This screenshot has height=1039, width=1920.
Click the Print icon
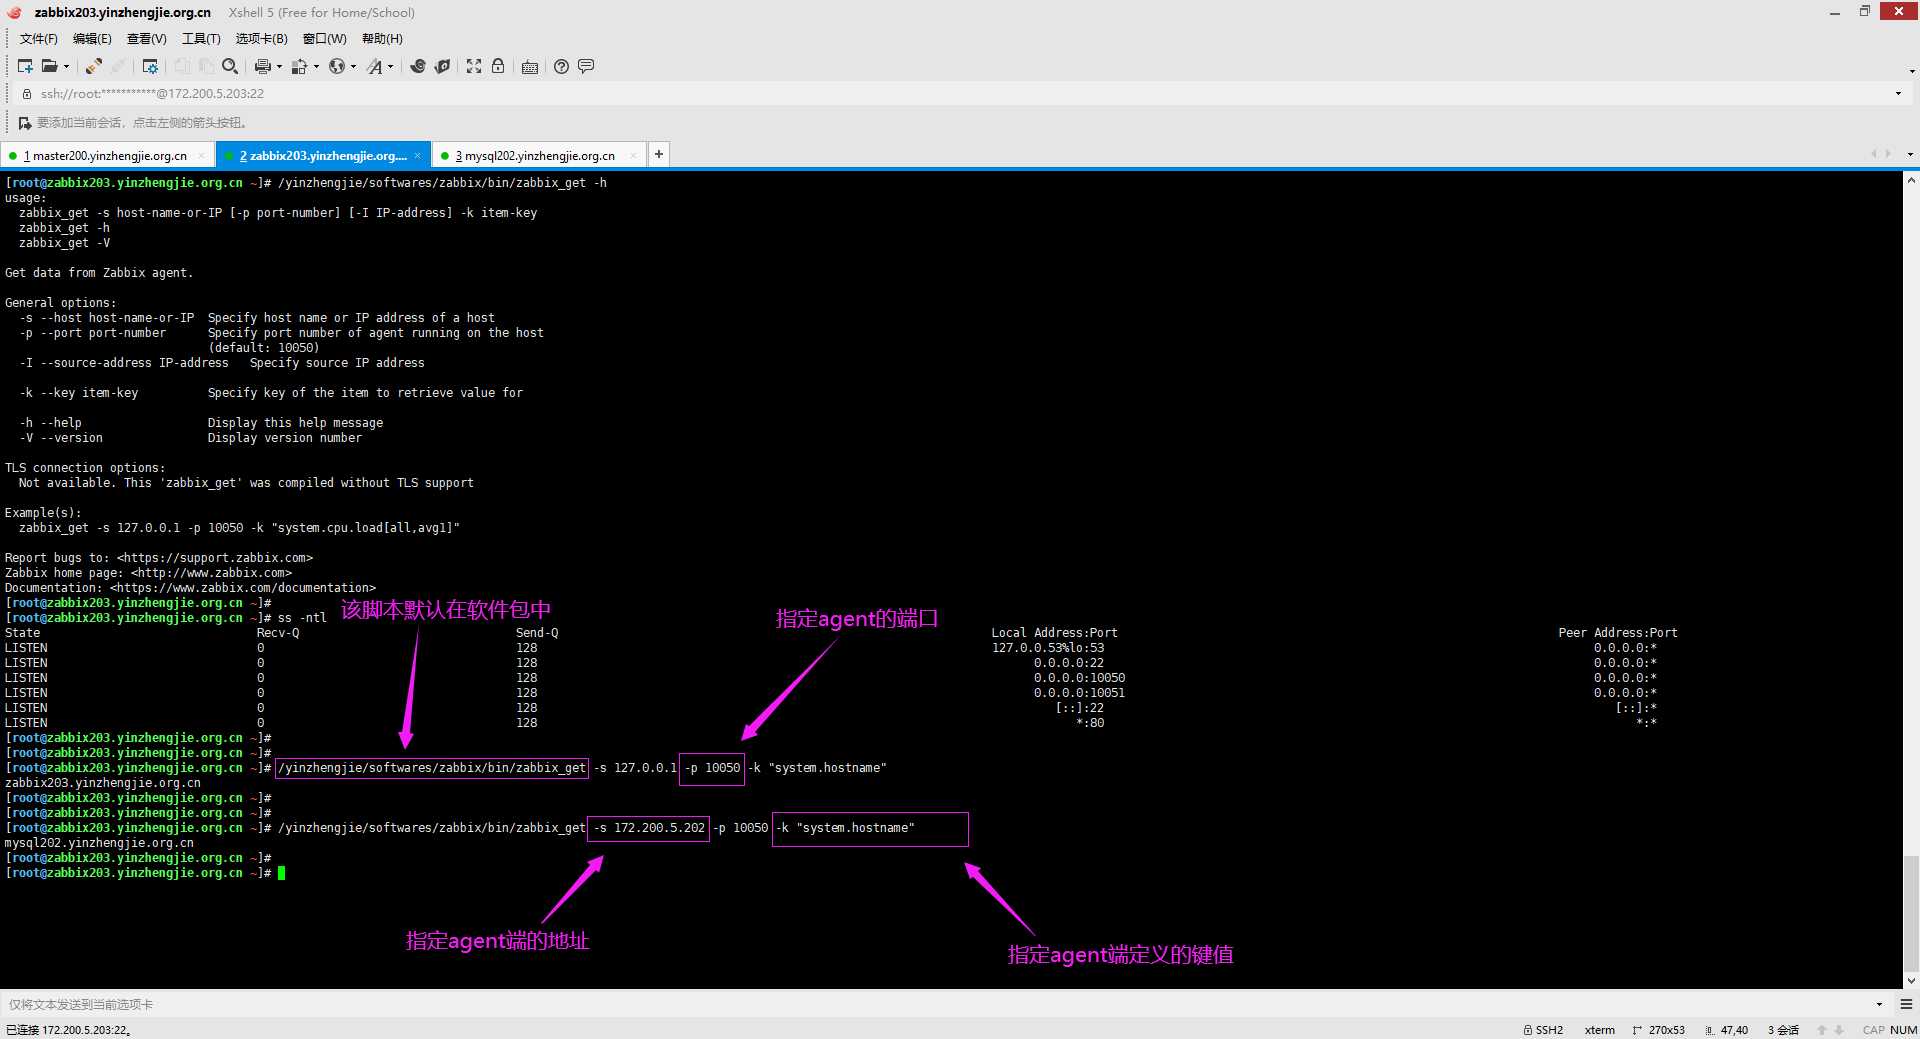click(262, 66)
